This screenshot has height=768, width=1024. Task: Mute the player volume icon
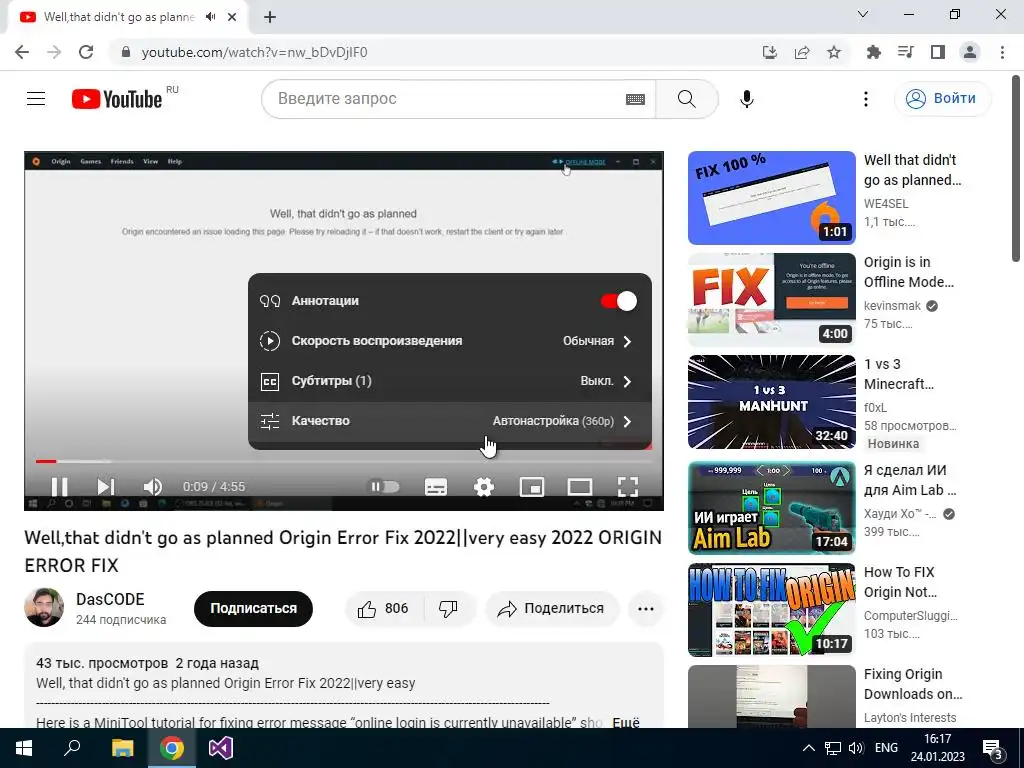coord(152,487)
